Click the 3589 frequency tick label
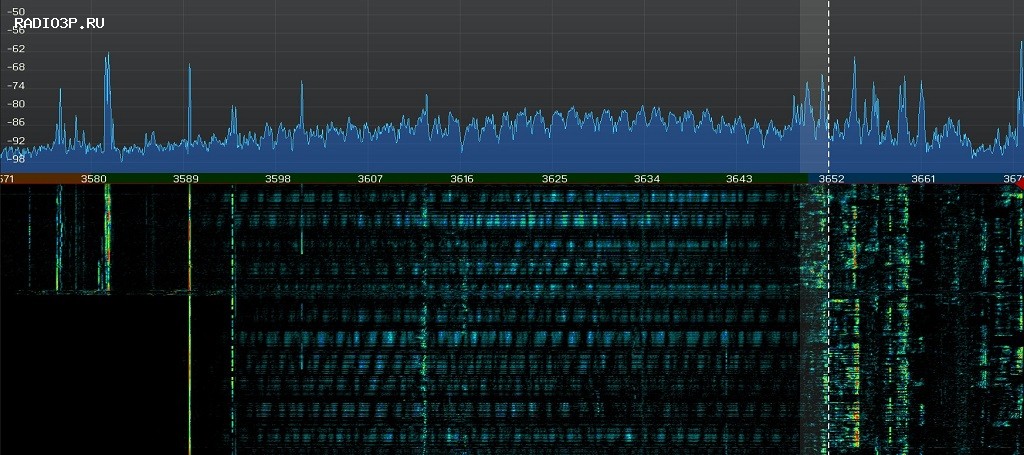1024x455 pixels. 186,179
